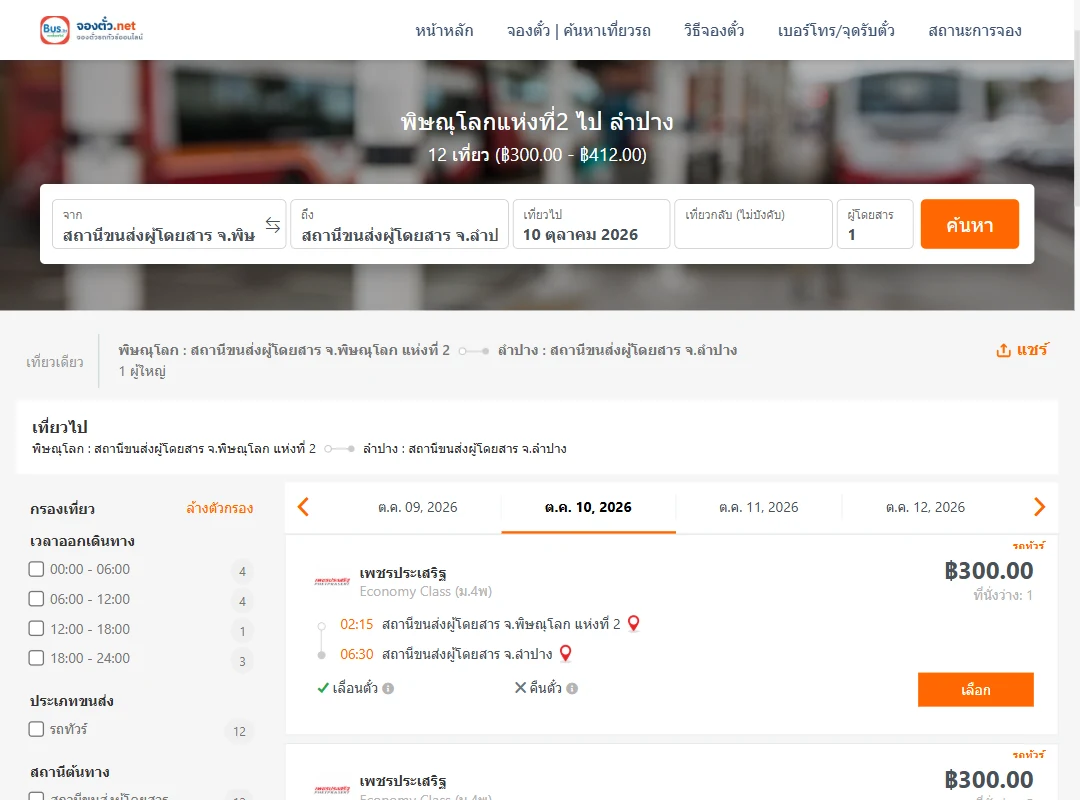Screen dimensions: 1080x800
Task: Tick the 06:00 - 12:00 departure filter
Action: (x=37, y=599)
